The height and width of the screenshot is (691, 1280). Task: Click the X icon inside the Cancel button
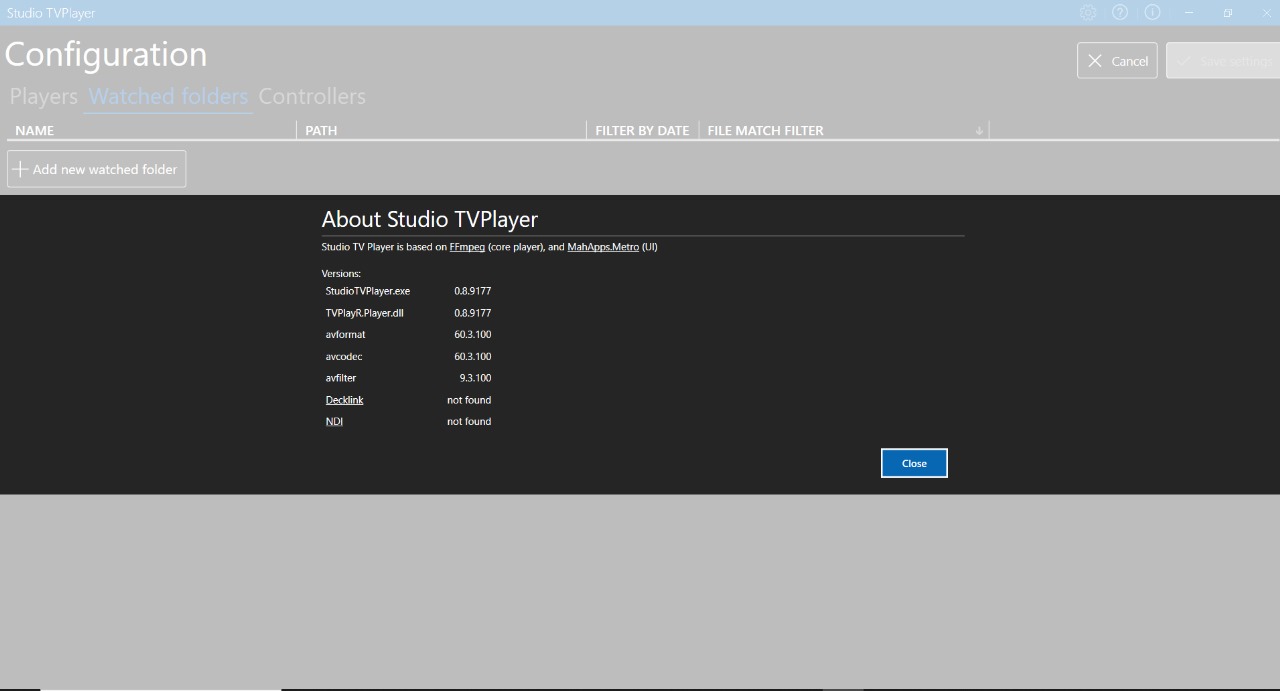coord(1095,60)
